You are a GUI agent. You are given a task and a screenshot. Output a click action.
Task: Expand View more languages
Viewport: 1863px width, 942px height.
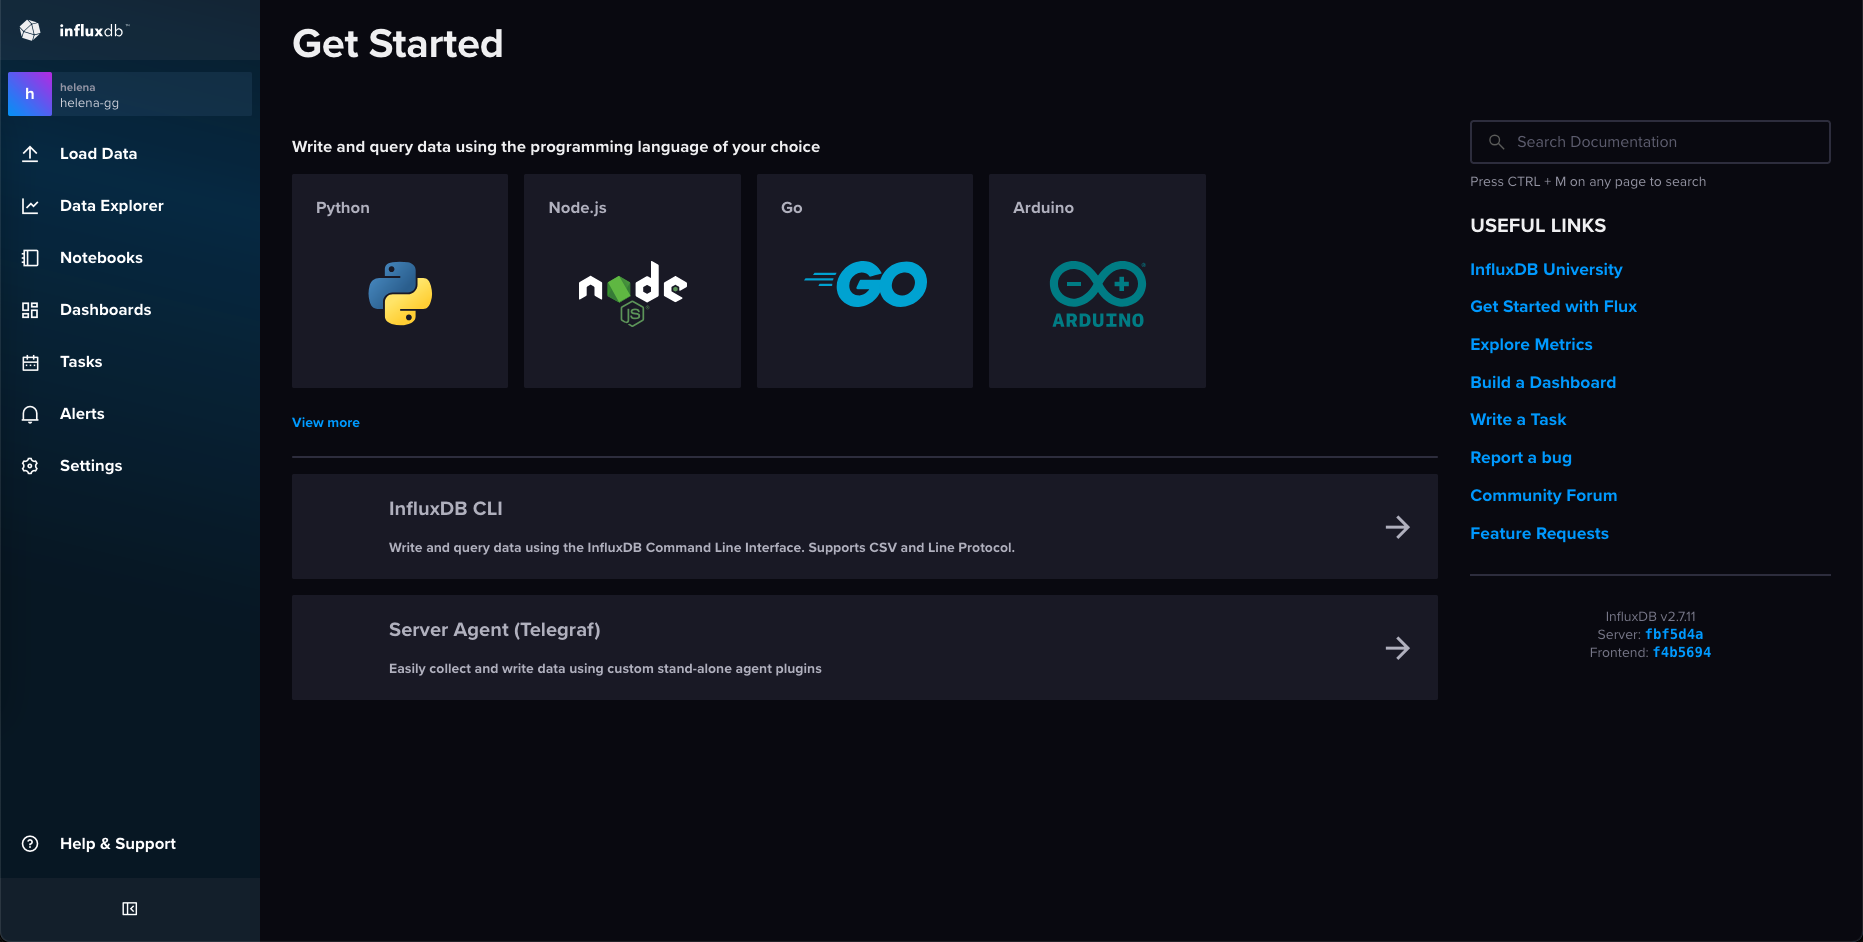click(x=325, y=423)
